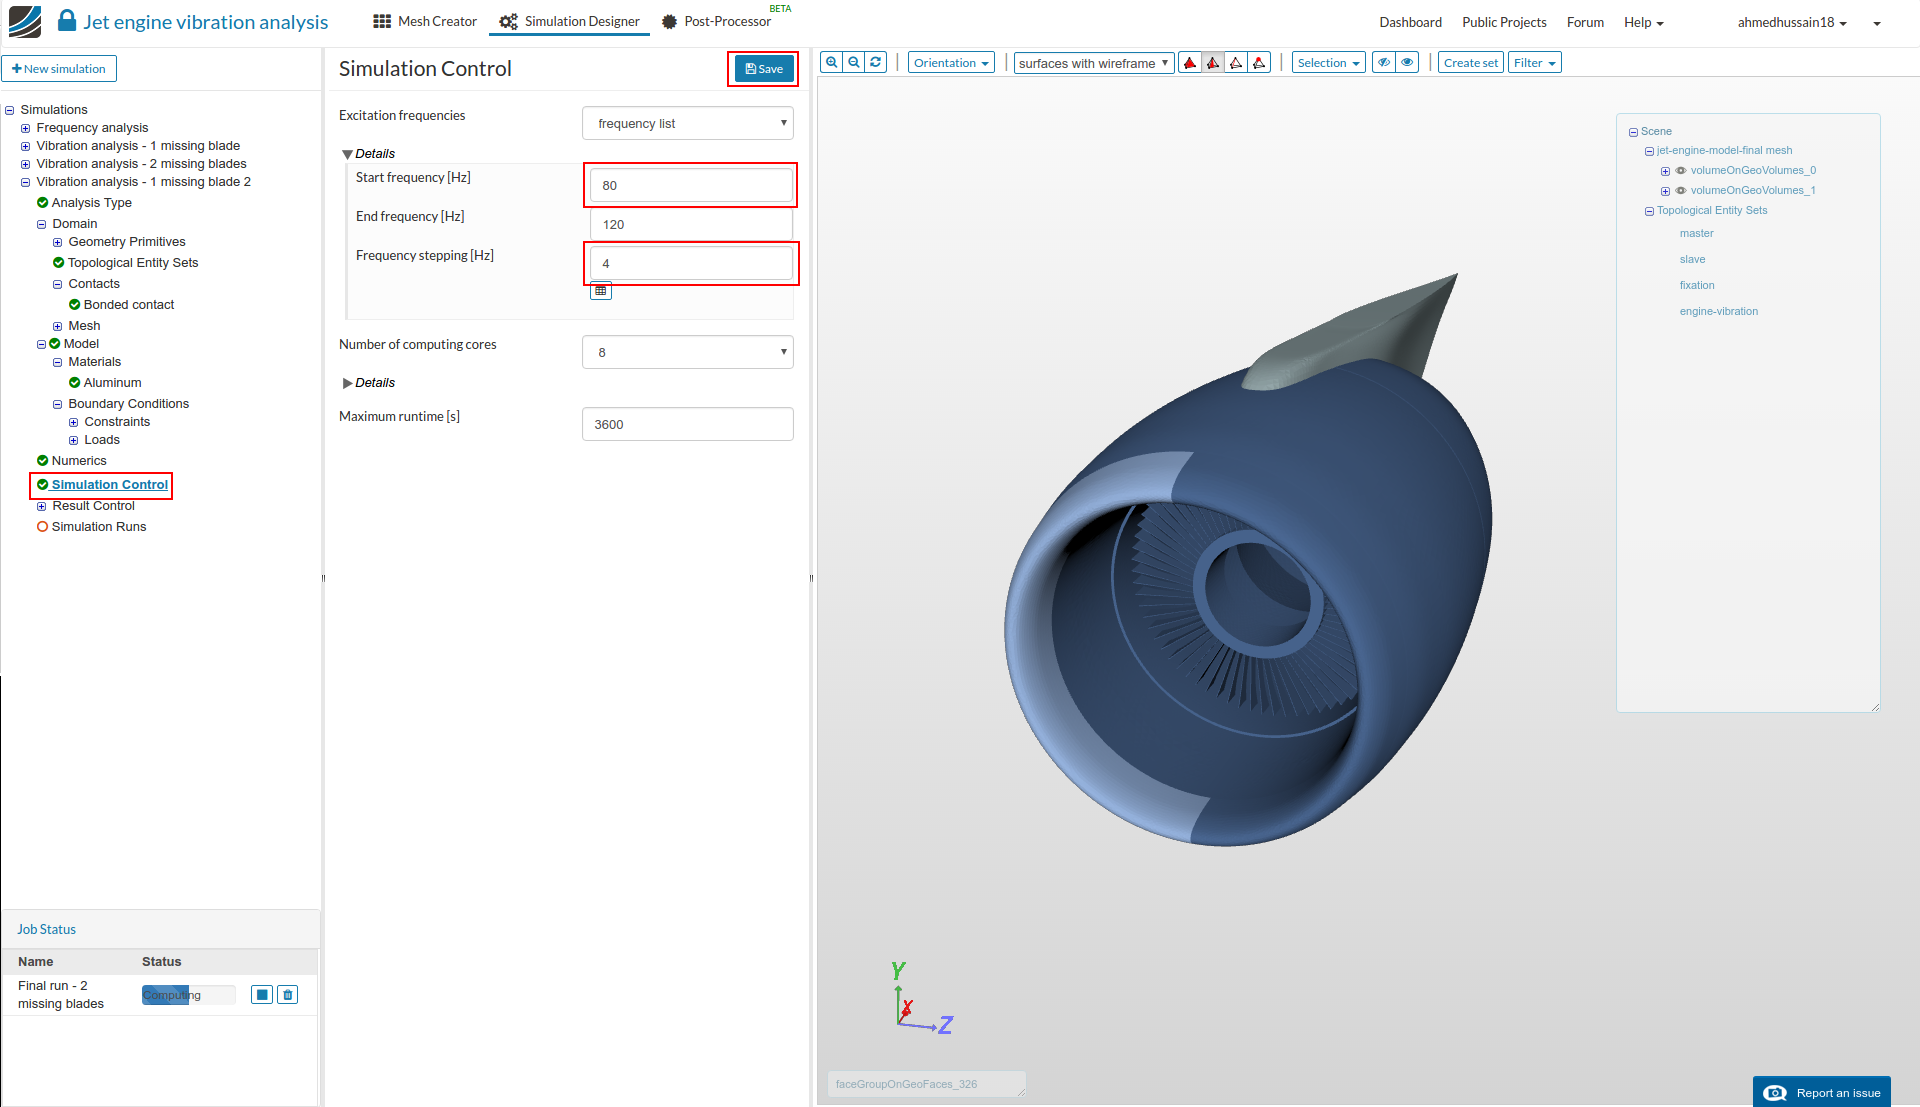Click the zoom in viewer icon
The height and width of the screenshot is (1107, 1920).
tap(831, 62)
